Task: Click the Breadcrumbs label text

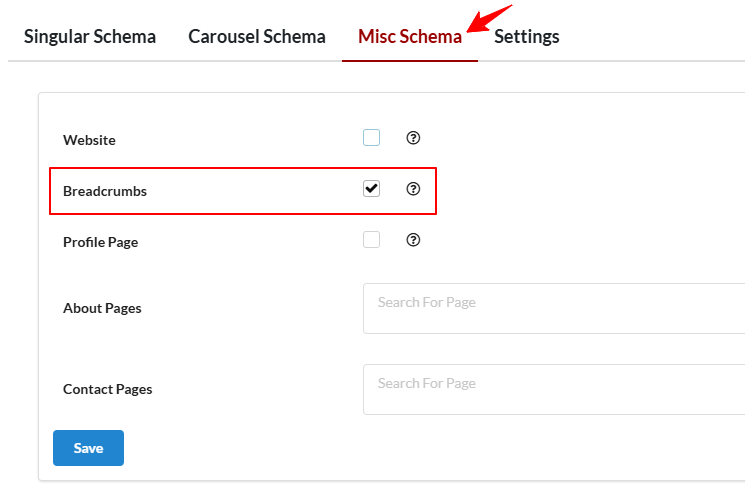Action: click(105, 191)
